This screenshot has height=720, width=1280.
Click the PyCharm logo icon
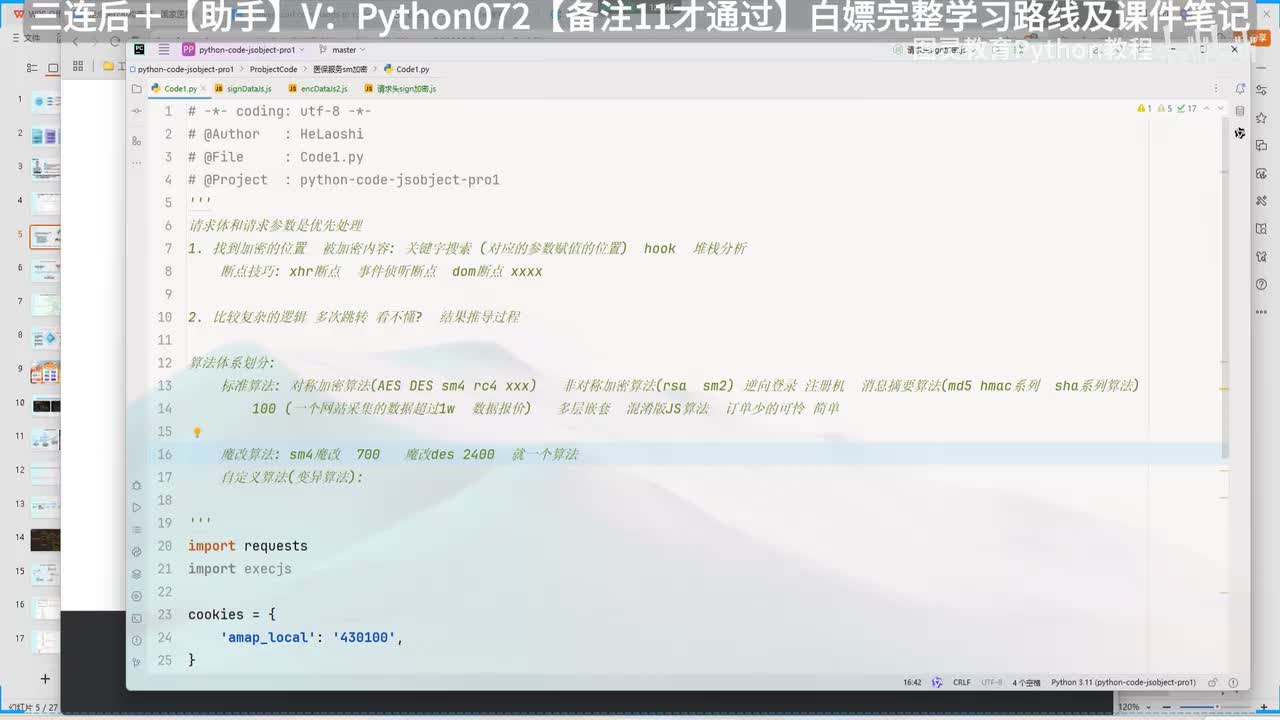[139, 49]
